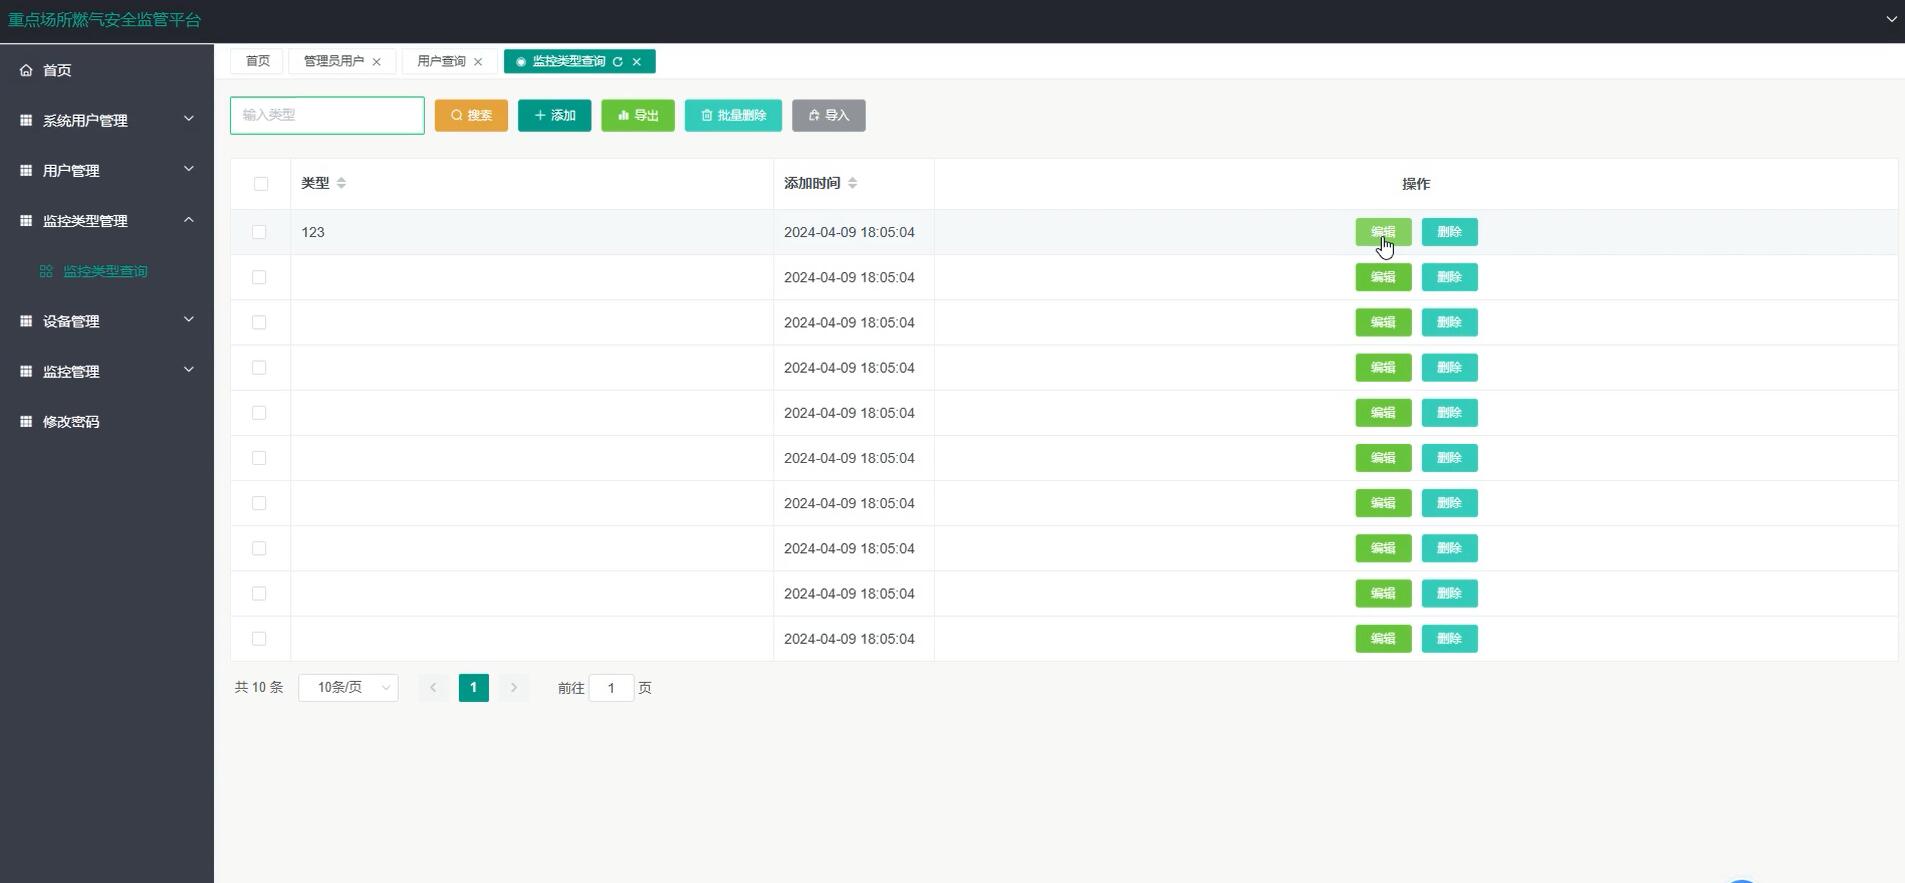Expand the 用户管理 sidebar menu
Image resolution: width=1905 pixels, height=883 pixels.
[107, 170]
